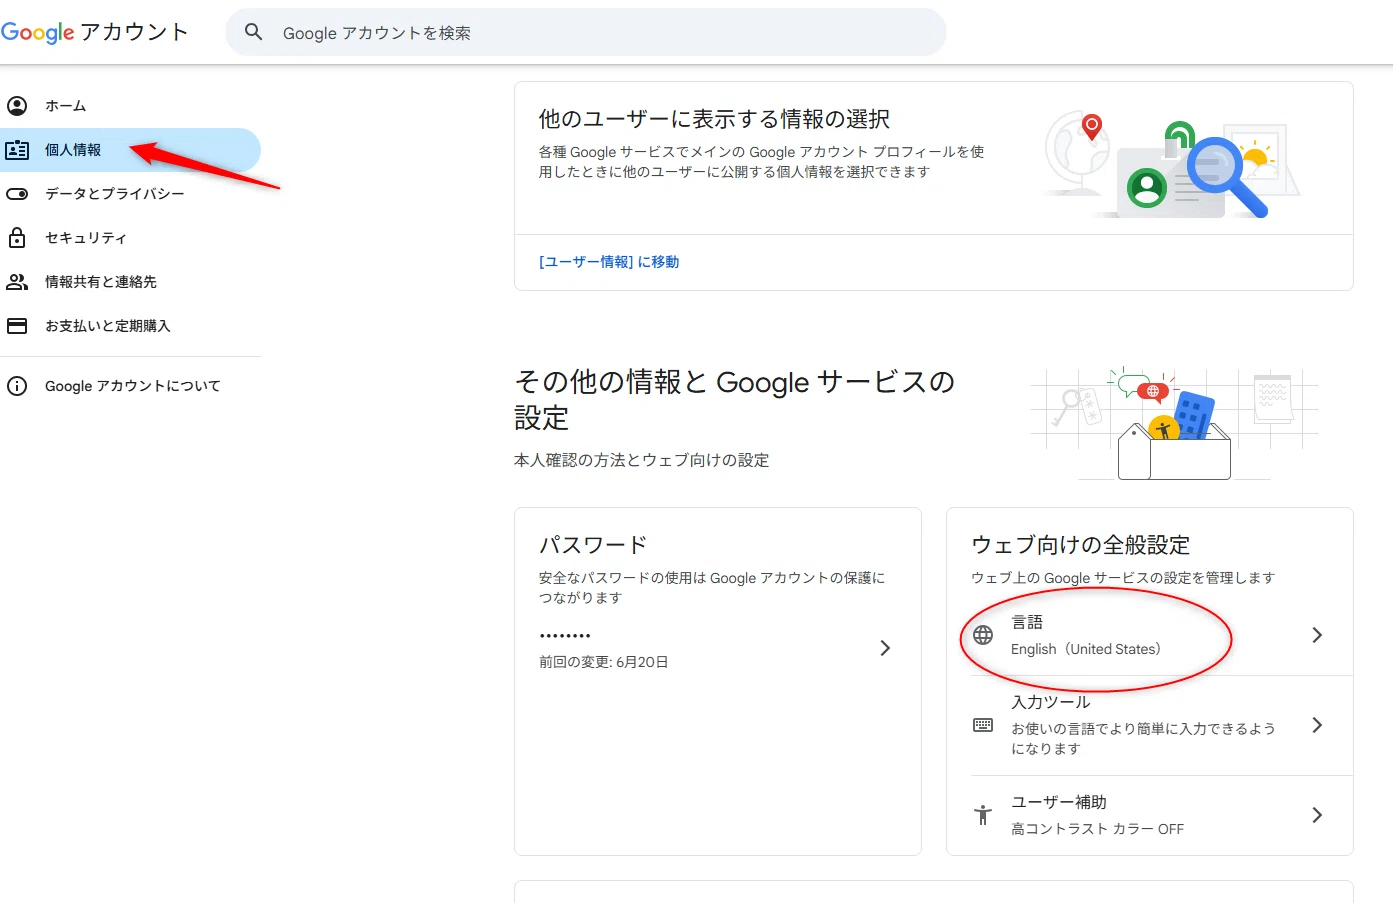Go to セキュリティ section
Image resolution: width=1393 pixels, height=903 pixels.
130,238
